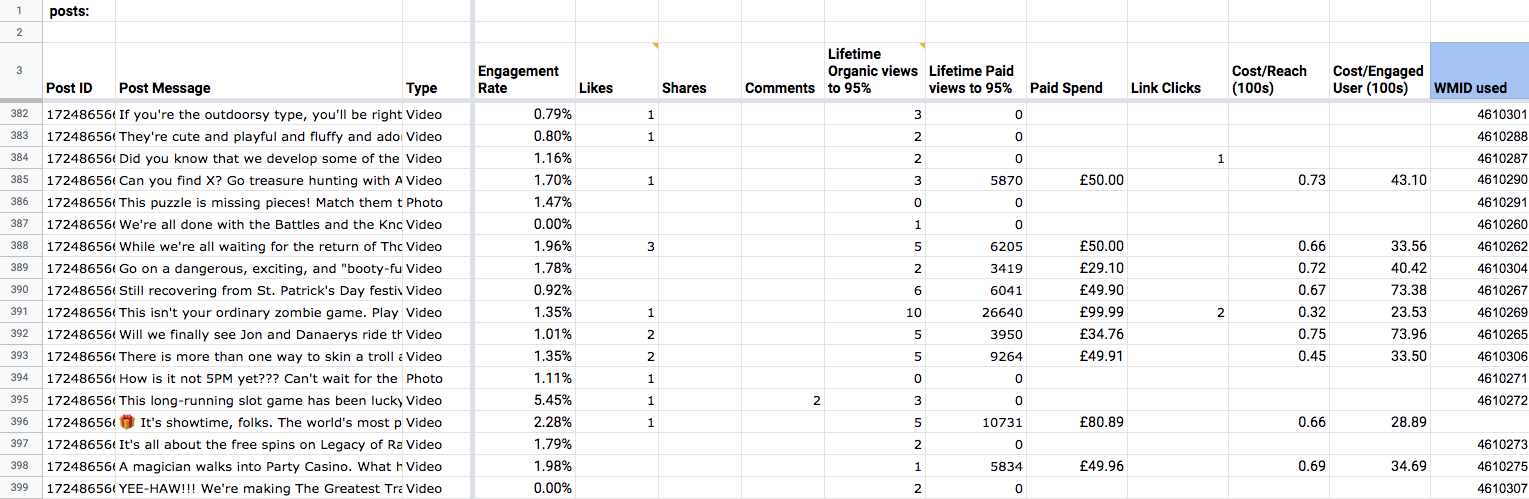Select row number 382 header
The width and height of the screenshot is (1529, 499).
pos(21,115)
